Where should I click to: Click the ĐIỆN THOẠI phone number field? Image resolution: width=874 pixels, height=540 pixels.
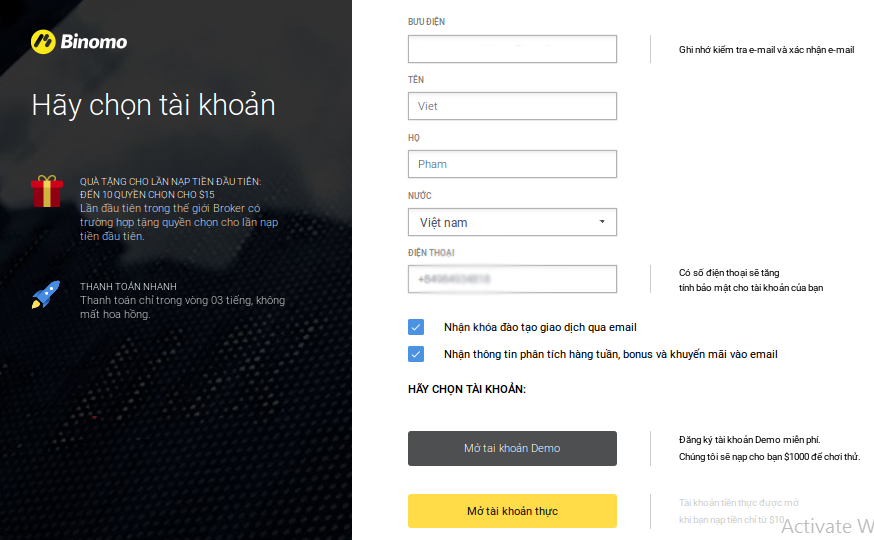(x=512, y=279)
